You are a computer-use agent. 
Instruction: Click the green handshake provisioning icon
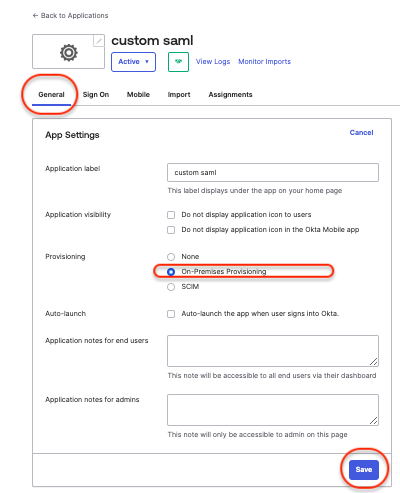(x=178, y=62)
